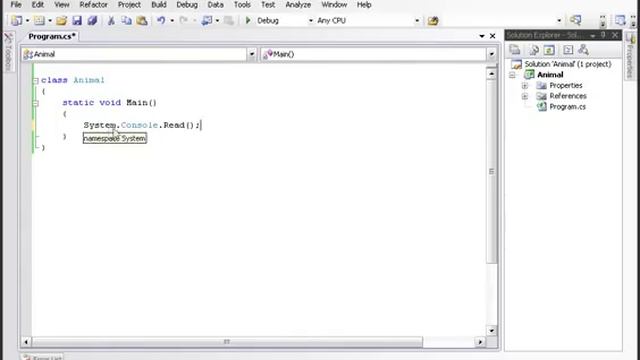Screen dimensions: 640x360
Task: Click the New Project toolbar icon
Action: 17,20
